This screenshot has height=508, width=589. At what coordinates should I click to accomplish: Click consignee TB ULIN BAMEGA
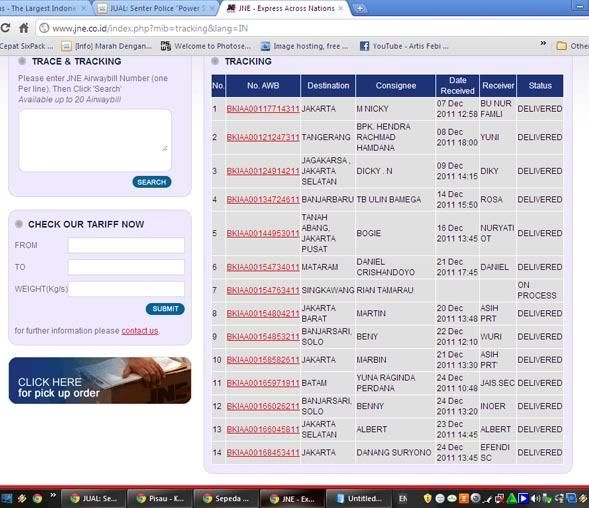[389, 200]
